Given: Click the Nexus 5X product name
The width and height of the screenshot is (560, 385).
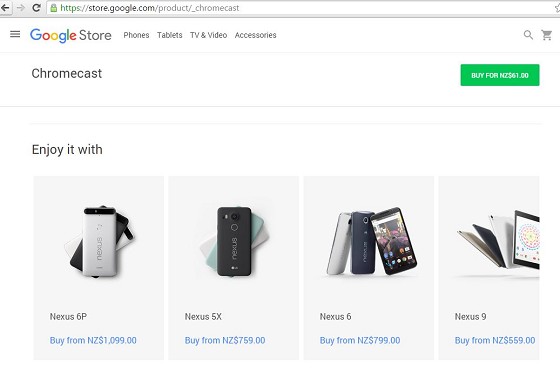Looking at the screenshot, I should pyautogui.click(x=203, y=316).
